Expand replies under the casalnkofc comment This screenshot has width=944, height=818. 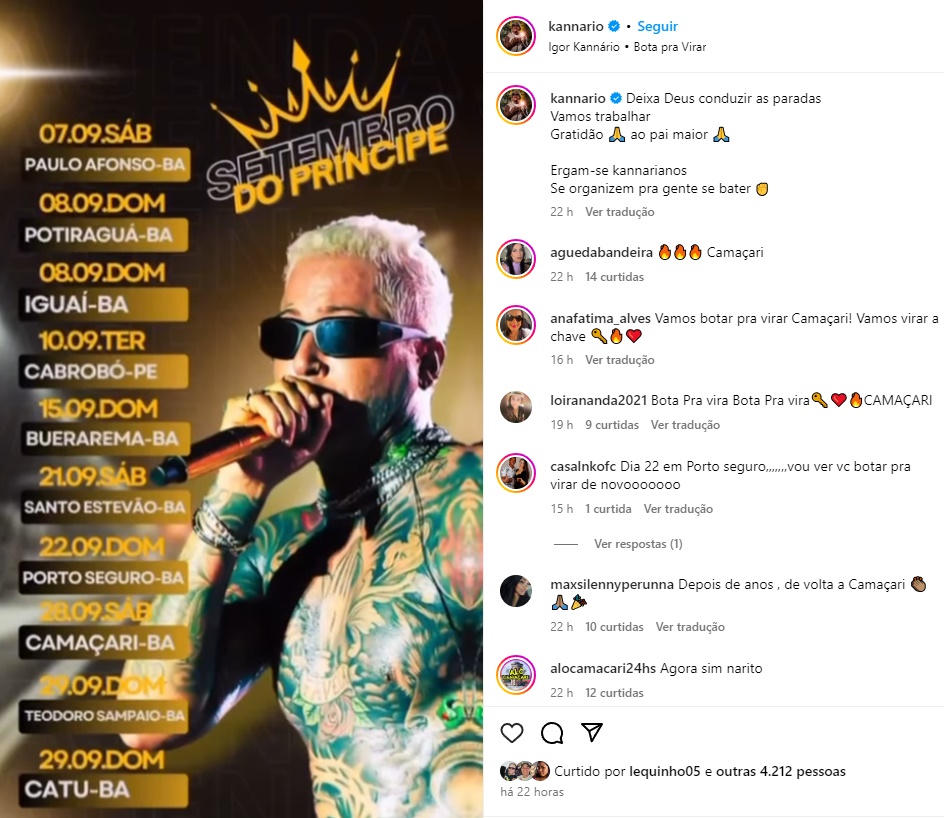638,544
